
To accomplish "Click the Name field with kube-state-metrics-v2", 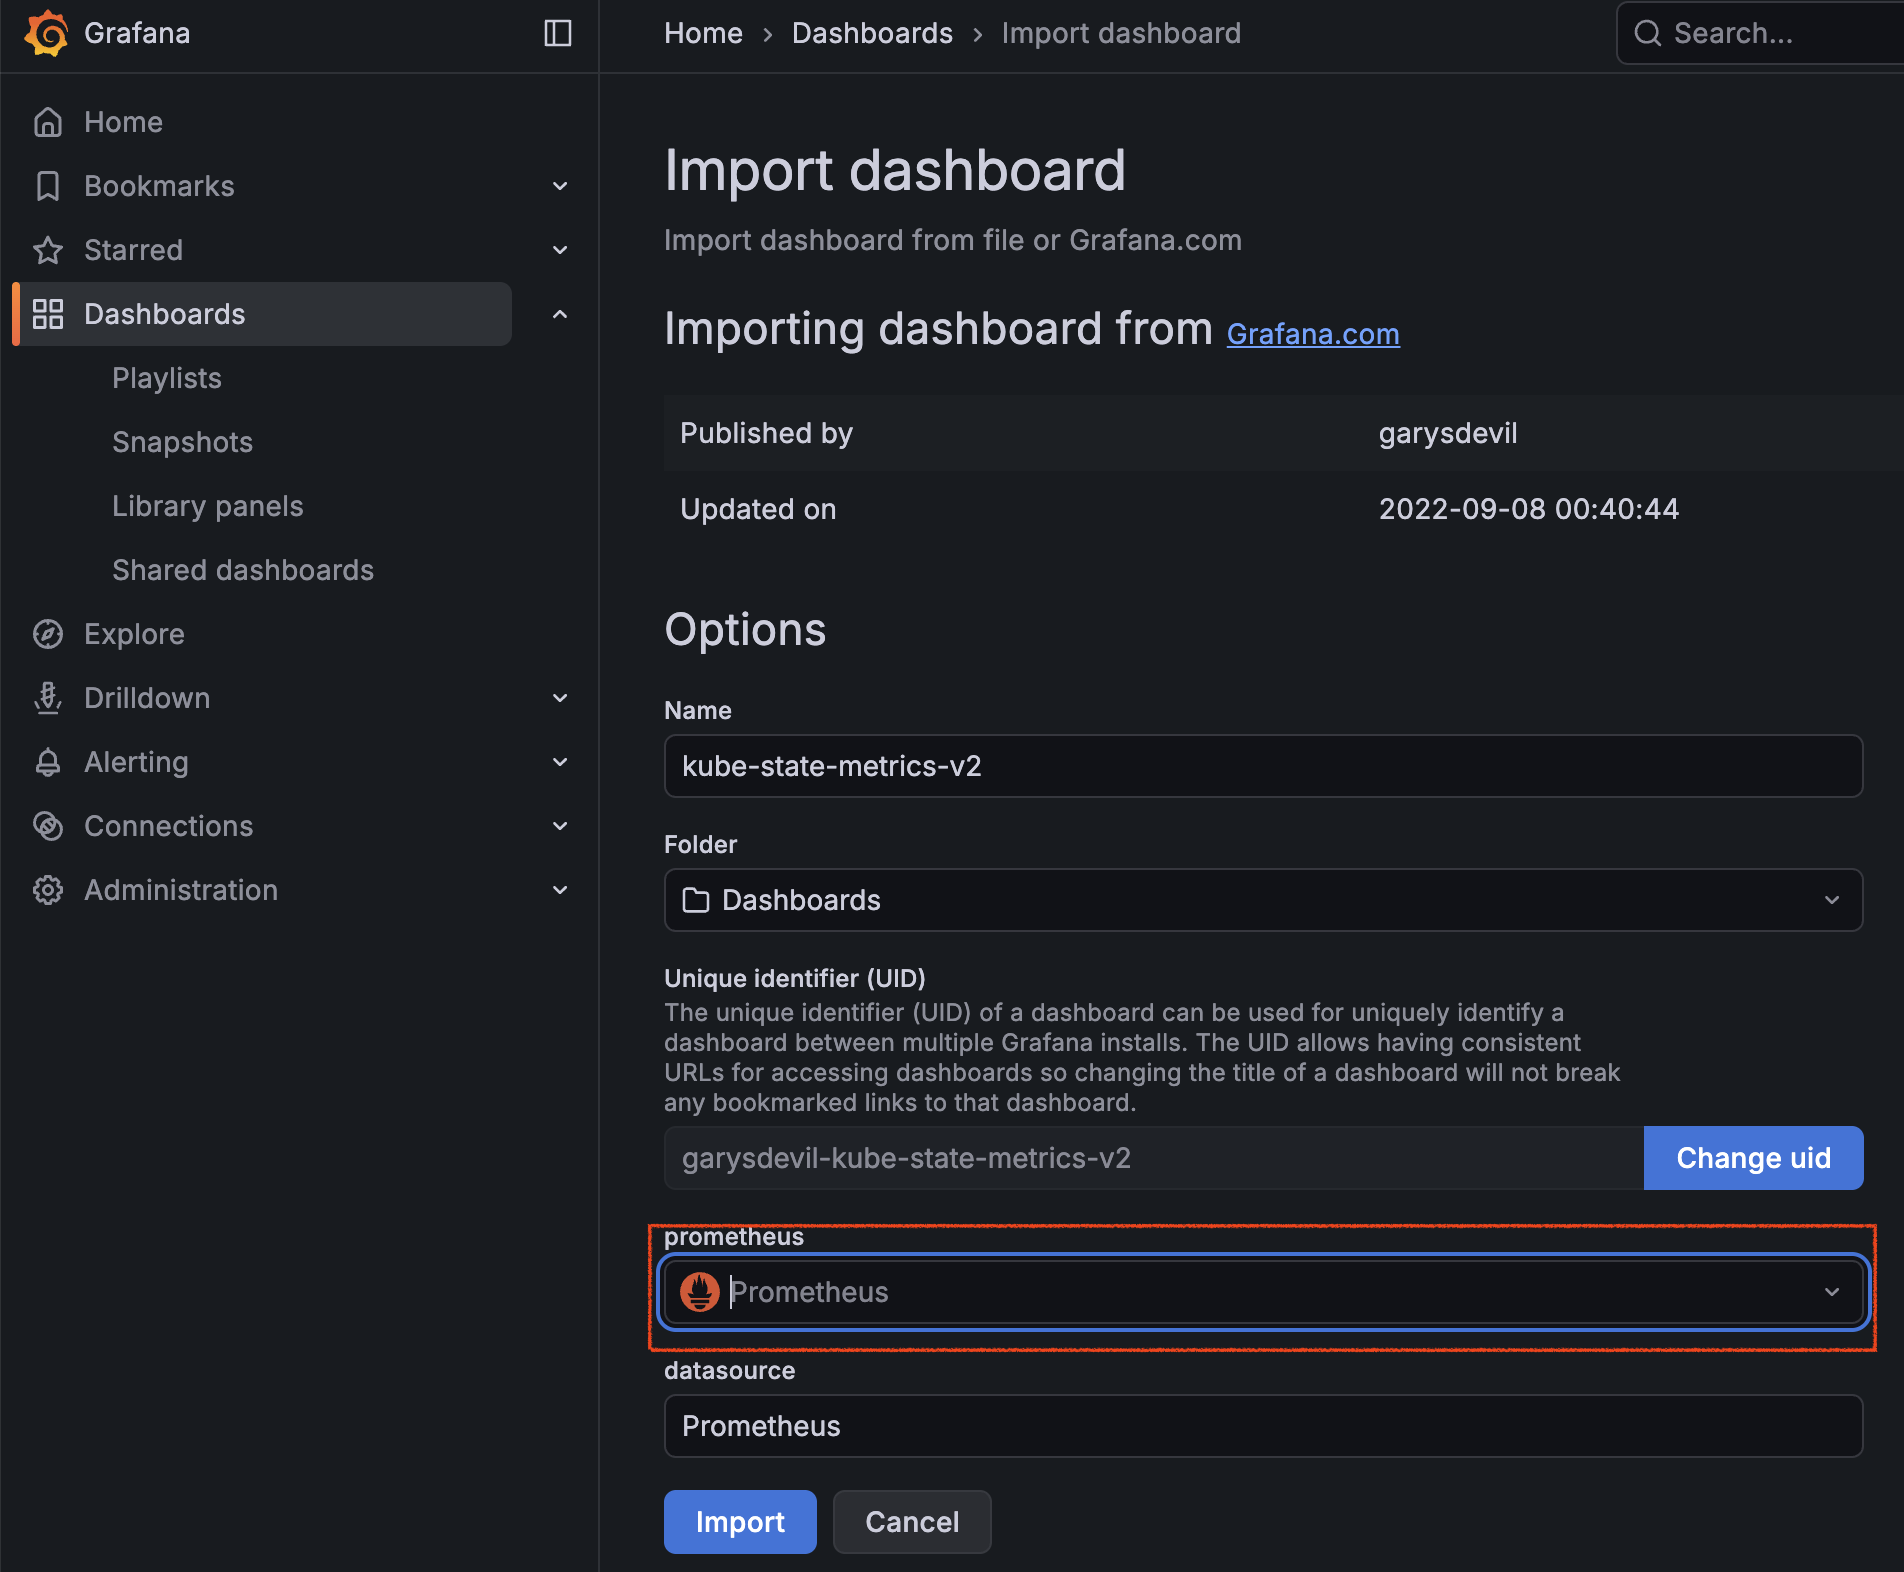I will [1262, 766].
